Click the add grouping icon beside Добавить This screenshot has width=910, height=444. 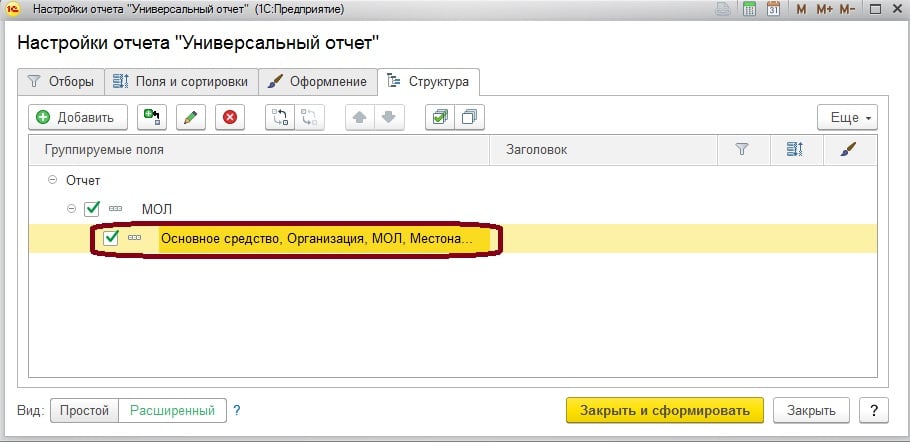tap(151, 117)
